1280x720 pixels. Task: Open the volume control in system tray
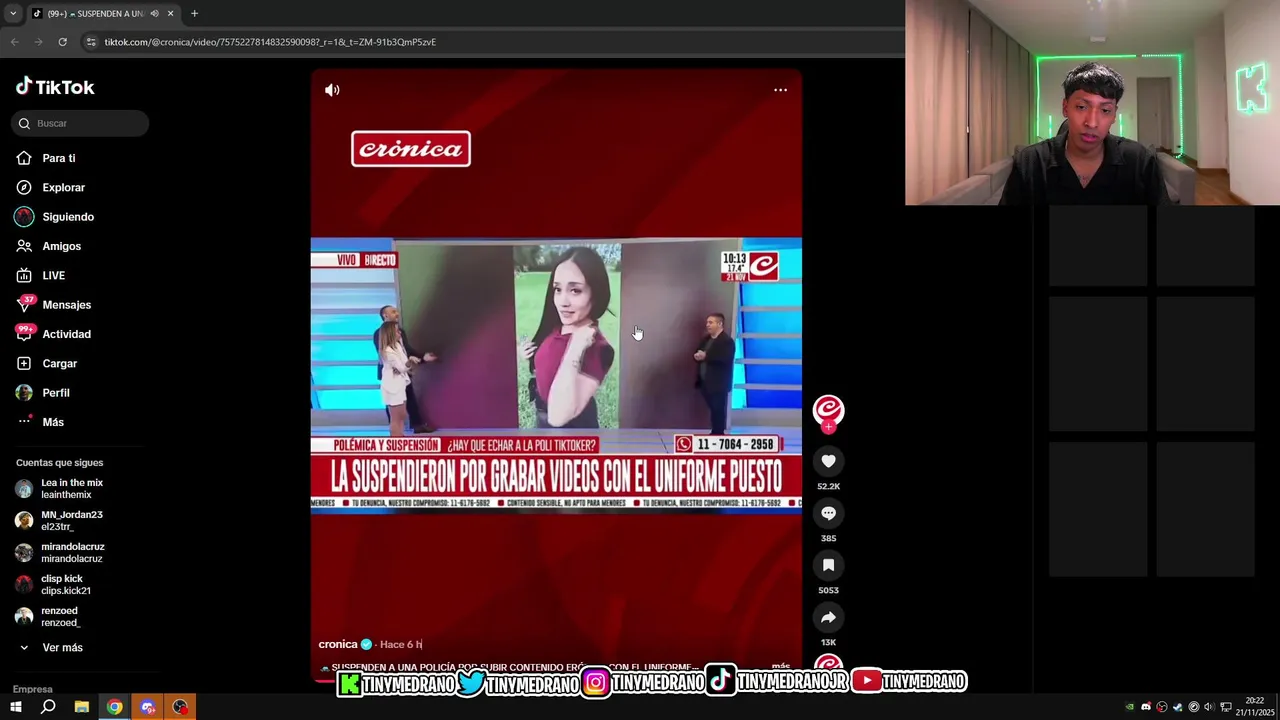click(1209, 707)
